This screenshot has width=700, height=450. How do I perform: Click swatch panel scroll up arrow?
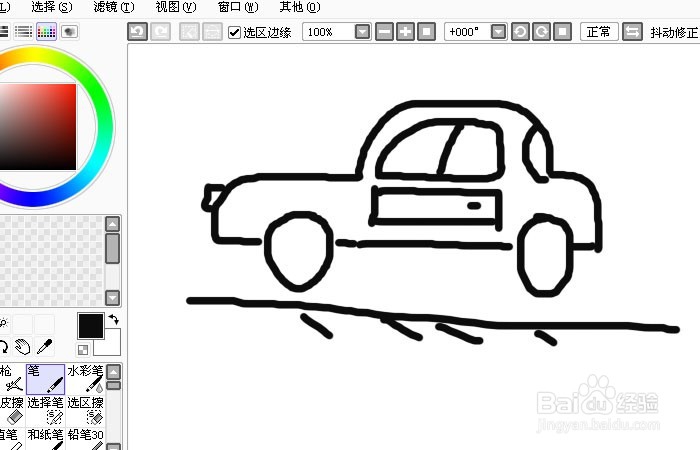click(x=112, y=224)
